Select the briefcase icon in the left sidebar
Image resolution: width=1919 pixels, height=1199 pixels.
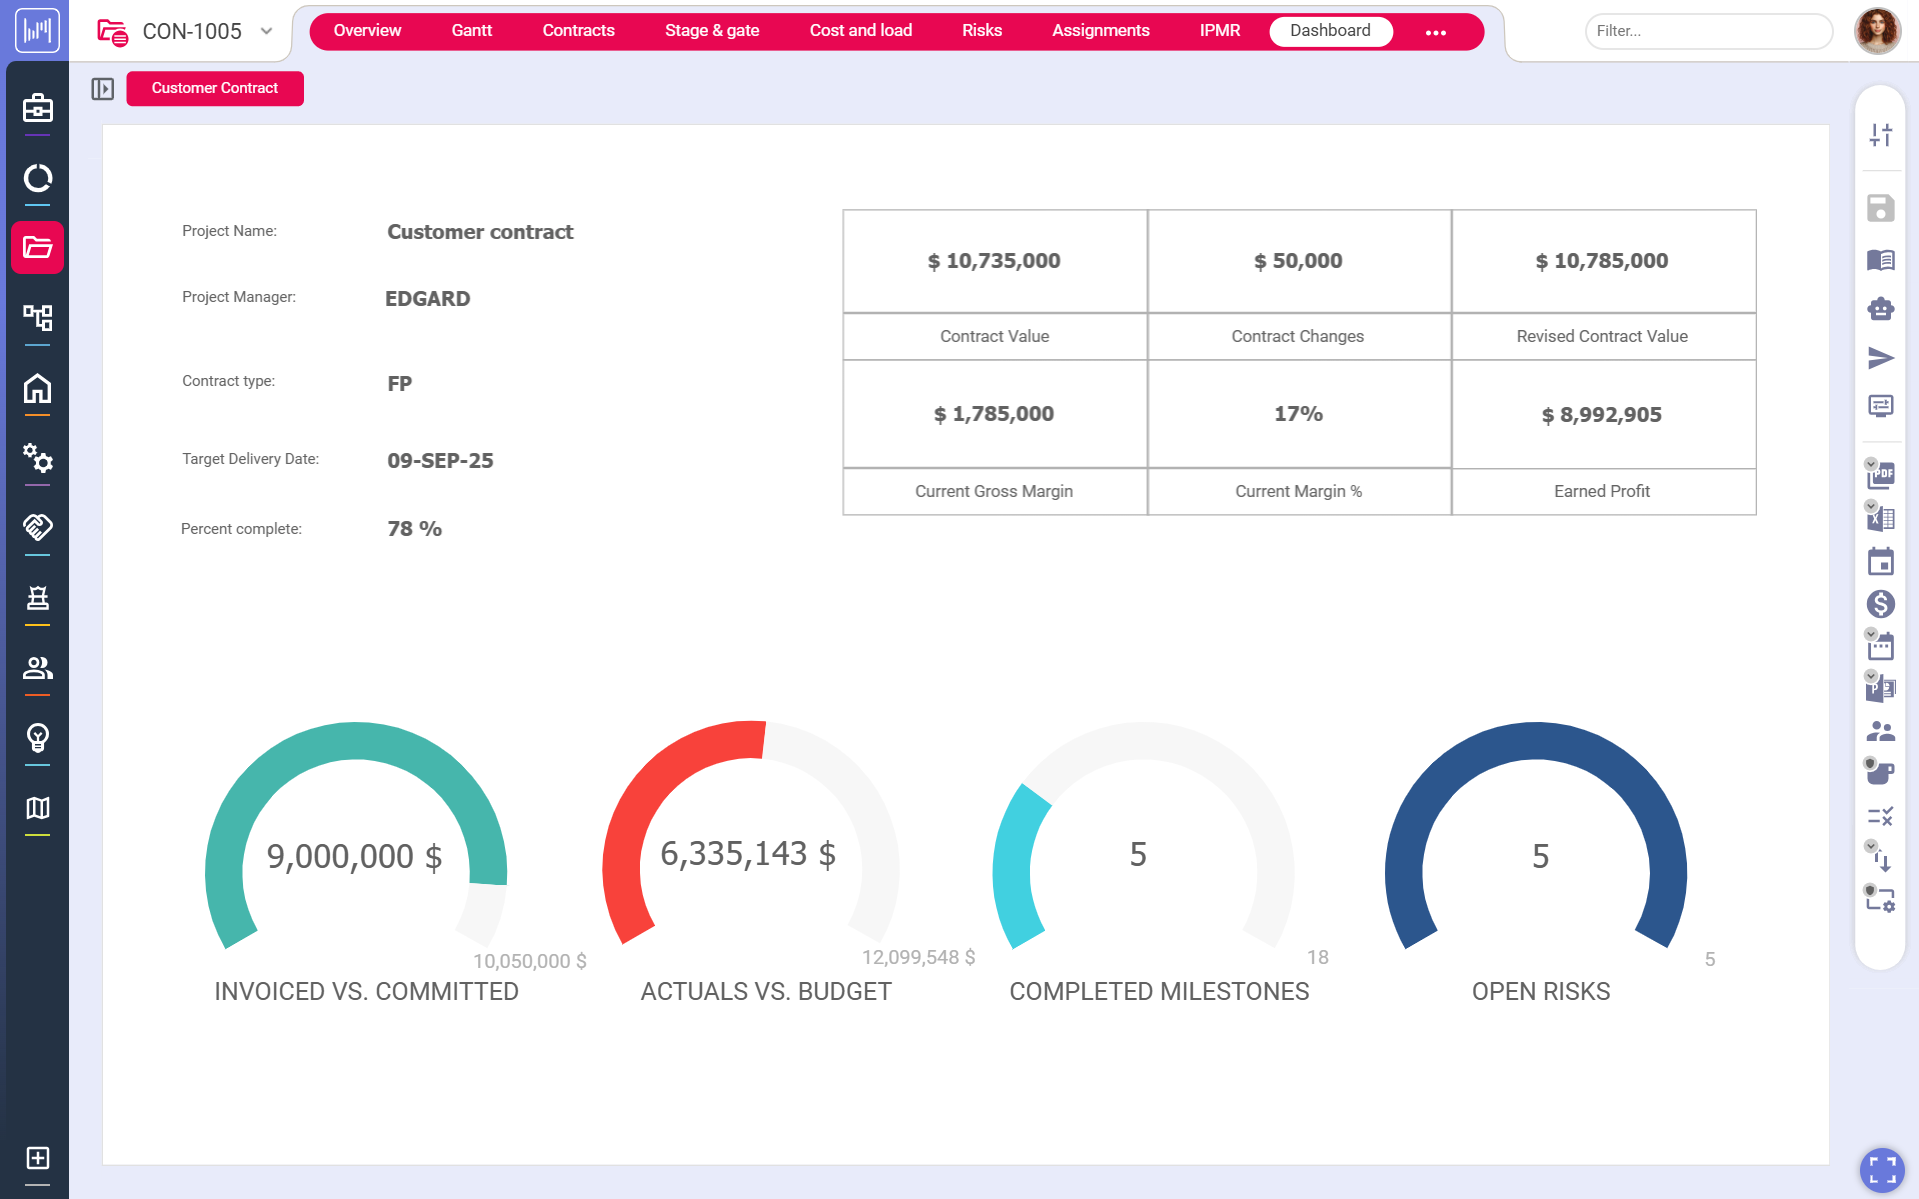tap(37, 109)
